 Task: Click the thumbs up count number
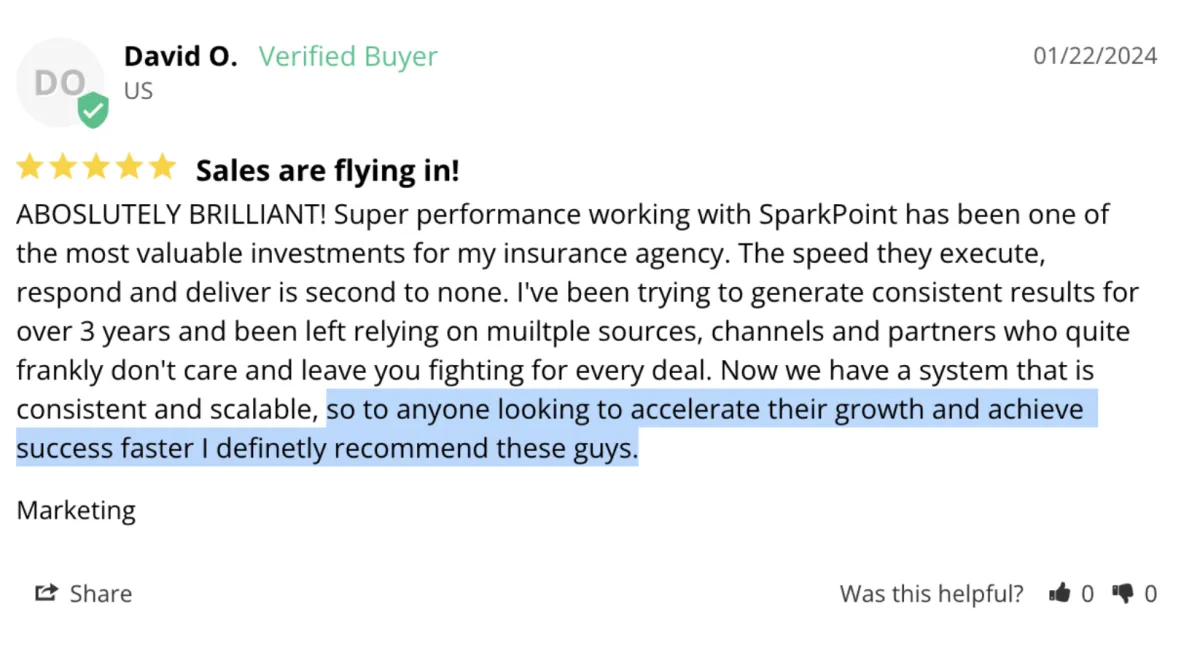(x=1088, y=594)
